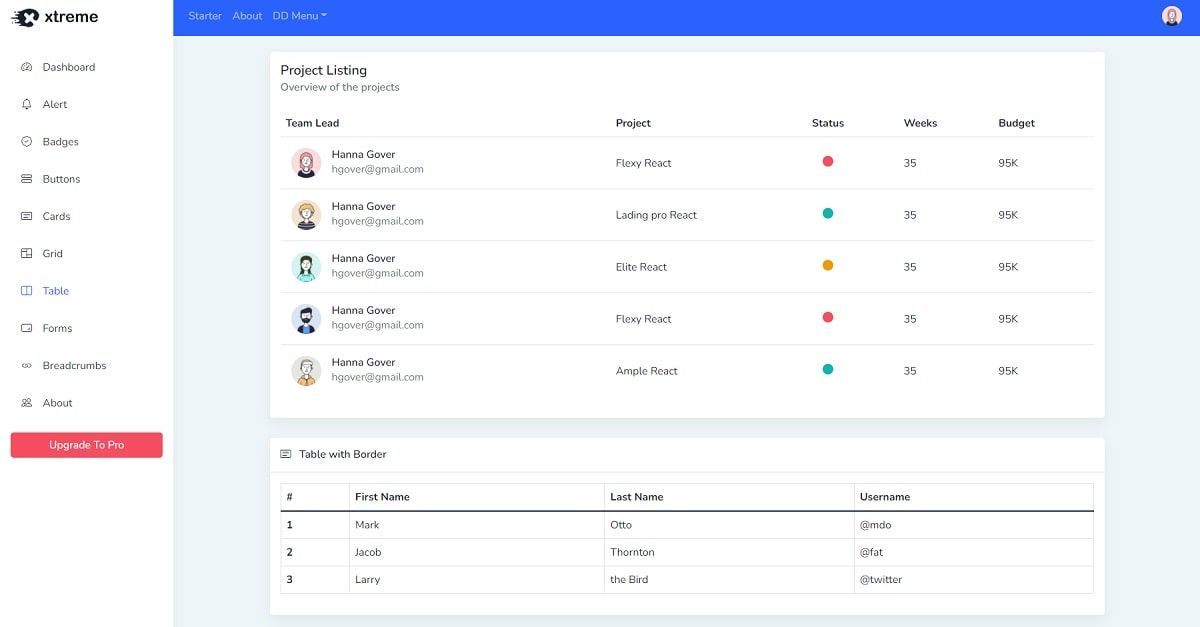
Task: Select the Table sidebar icon
Action: click(25, 290)
